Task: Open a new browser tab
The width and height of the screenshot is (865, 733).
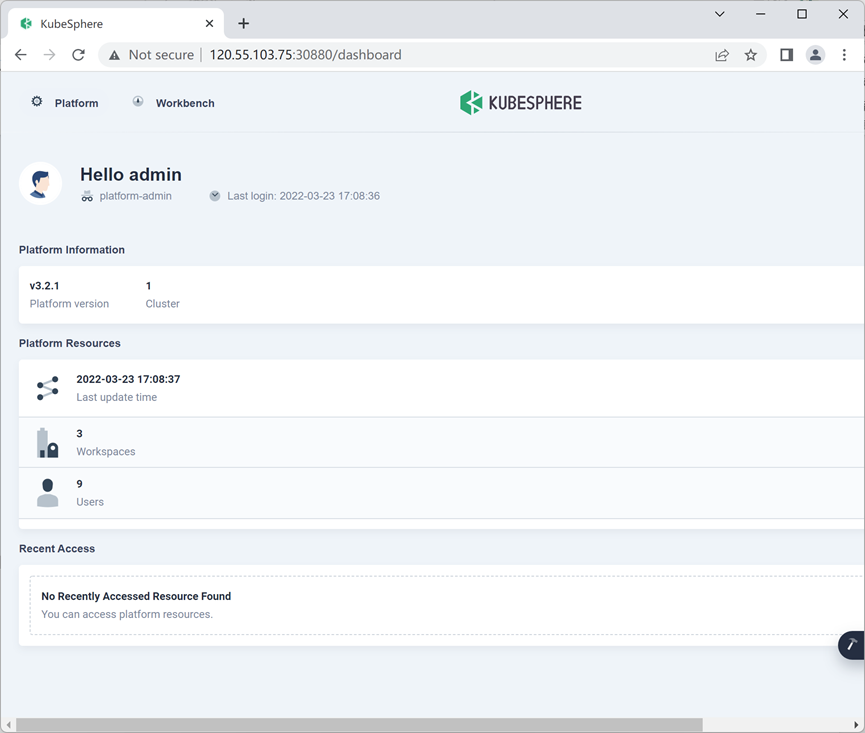Action: [x=243, y=23]
